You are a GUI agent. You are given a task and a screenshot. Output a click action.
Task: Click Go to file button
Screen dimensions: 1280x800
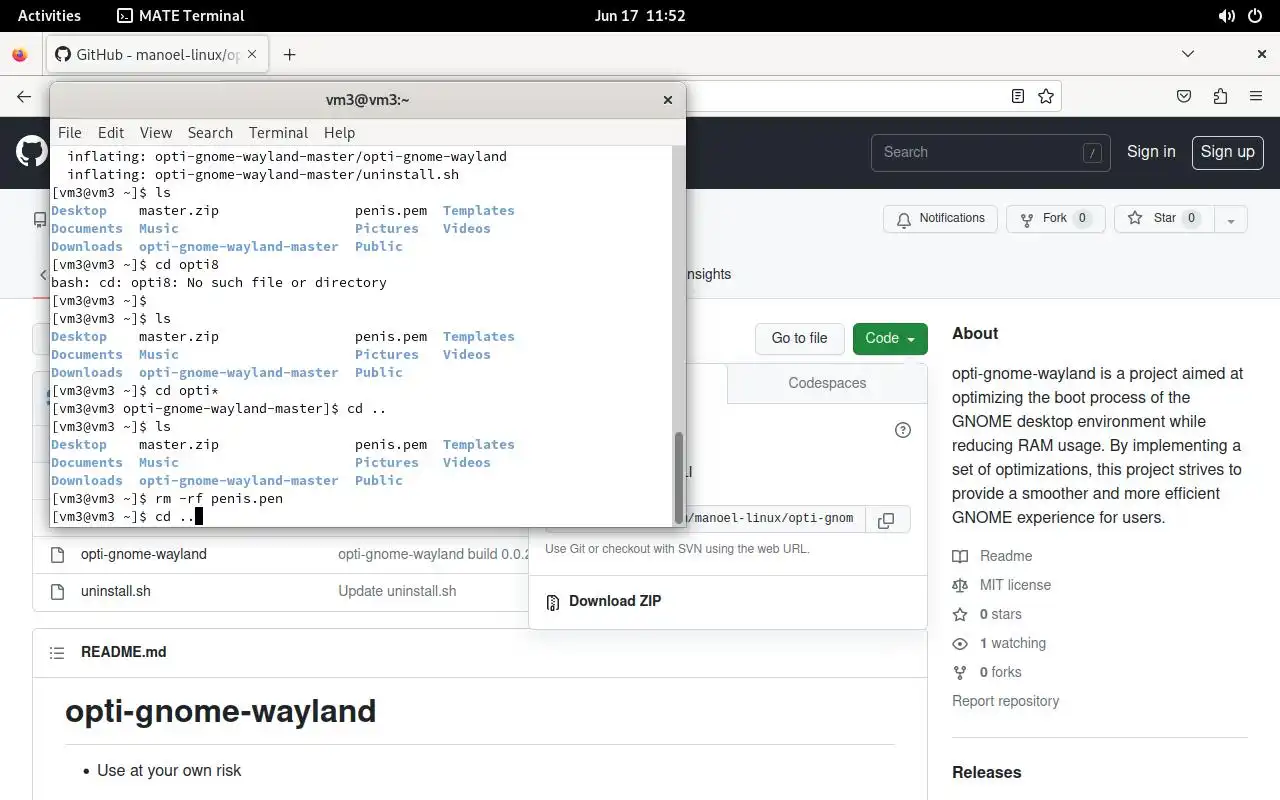[799, 338]
